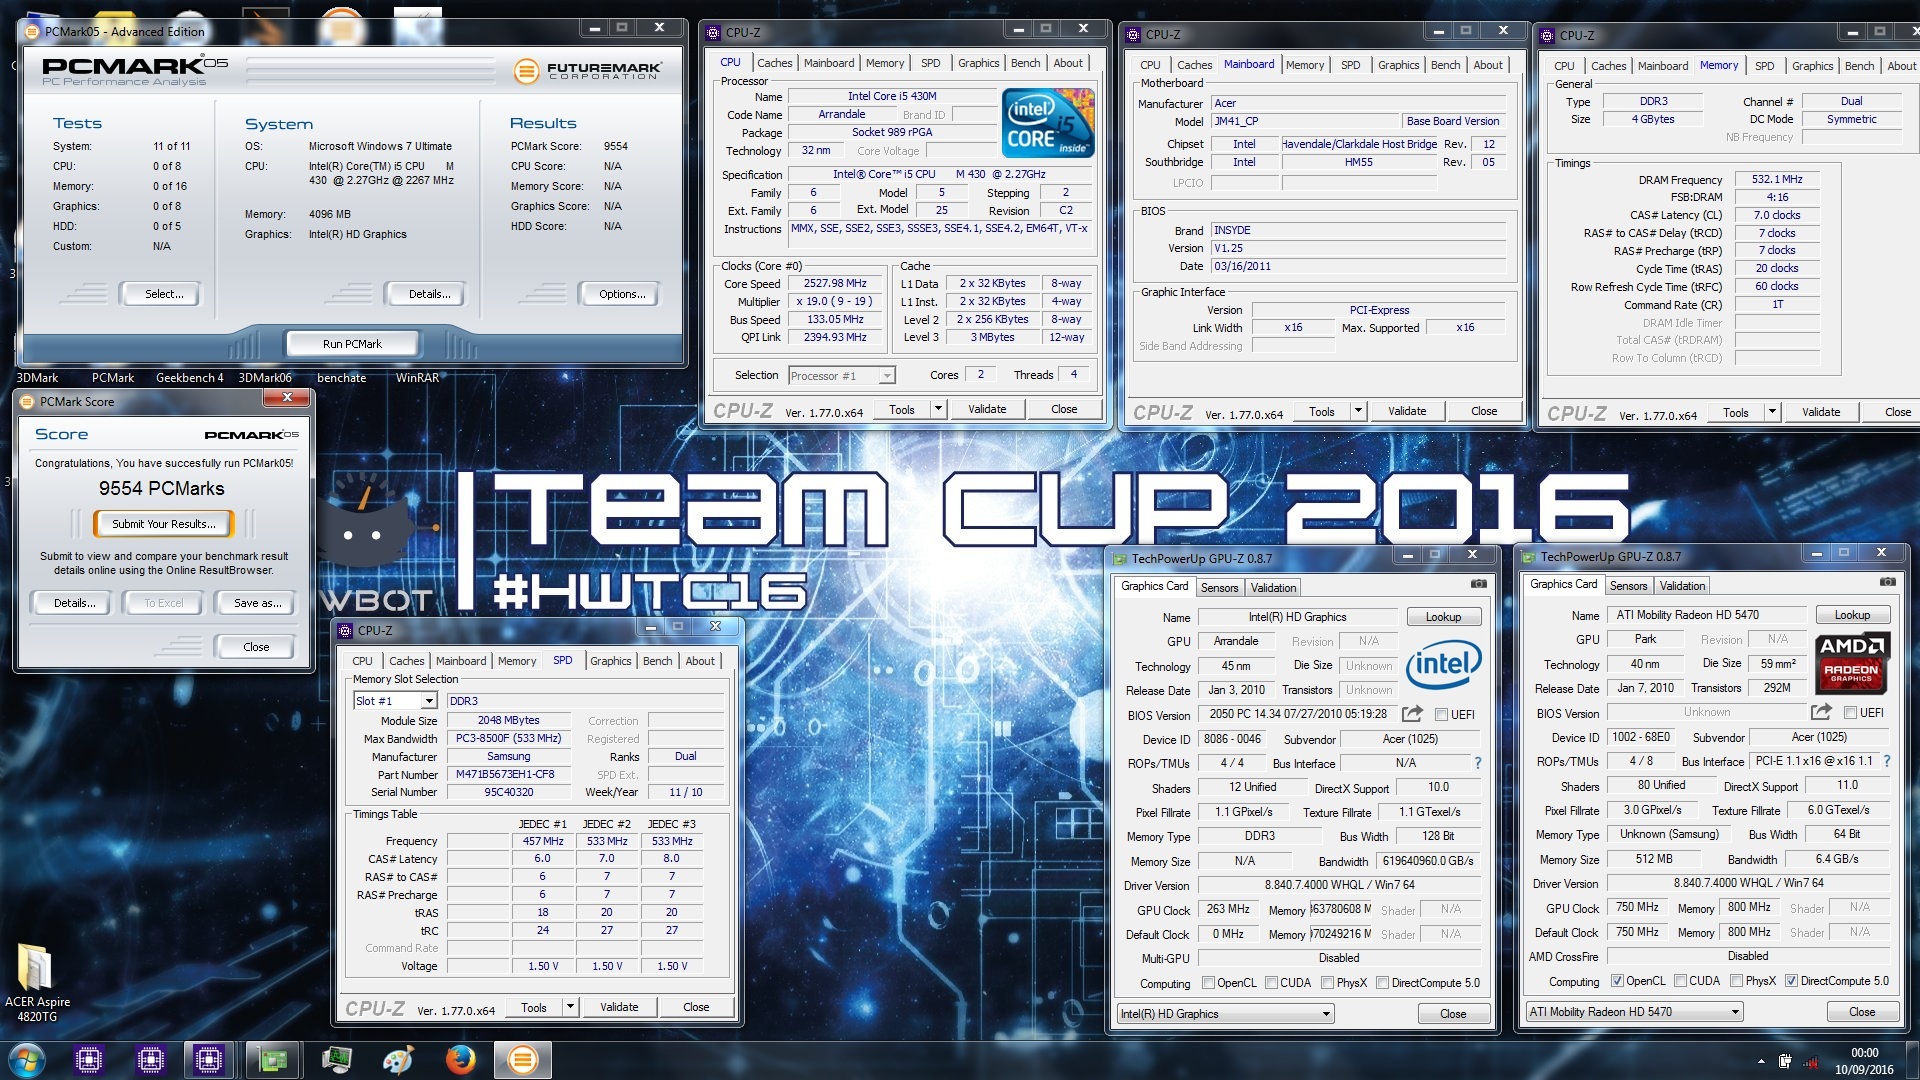Open the Windows Start menu orb
The height and width of the screenshot is (1080, 1920).
tap(25, 1059)
